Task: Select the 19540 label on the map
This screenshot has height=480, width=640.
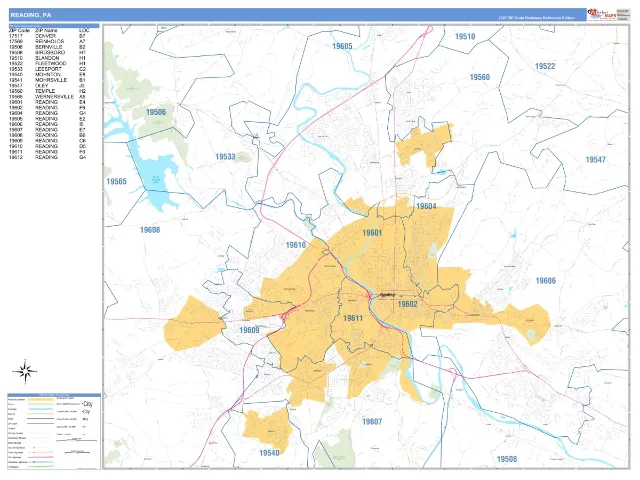Action: pos(269,453)
